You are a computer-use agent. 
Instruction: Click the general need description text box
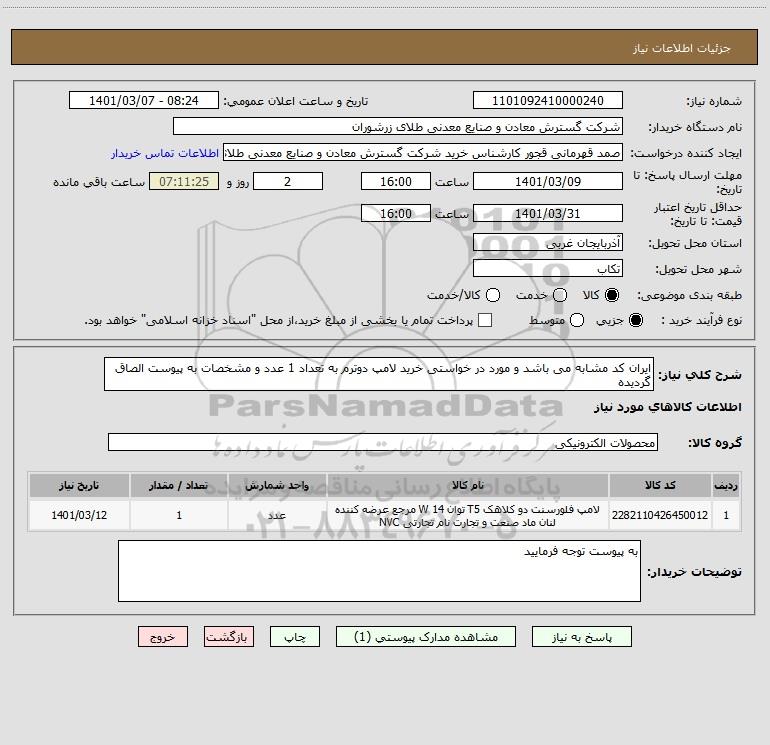pyautogui.click(x=379, y=374)
